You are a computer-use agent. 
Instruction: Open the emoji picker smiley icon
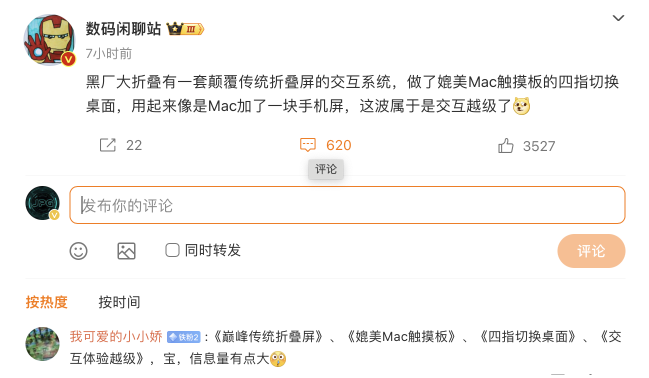coord(78,251)
